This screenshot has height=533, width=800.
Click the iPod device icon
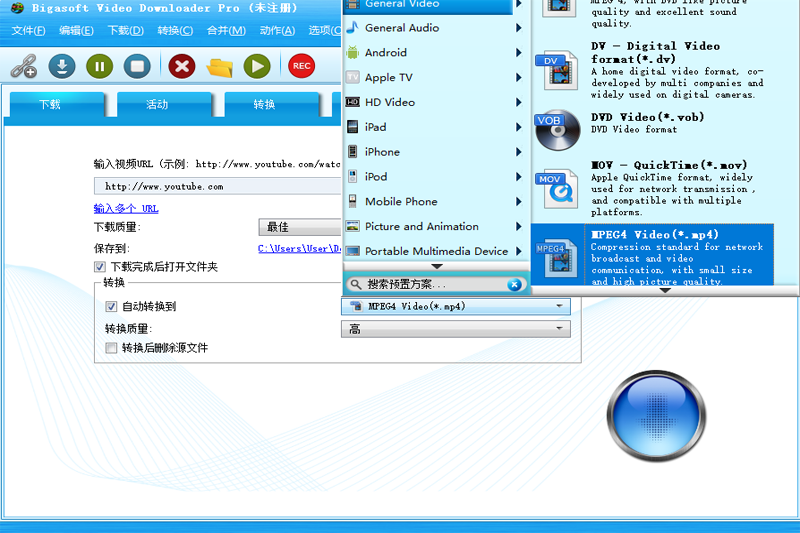[353, 176]
